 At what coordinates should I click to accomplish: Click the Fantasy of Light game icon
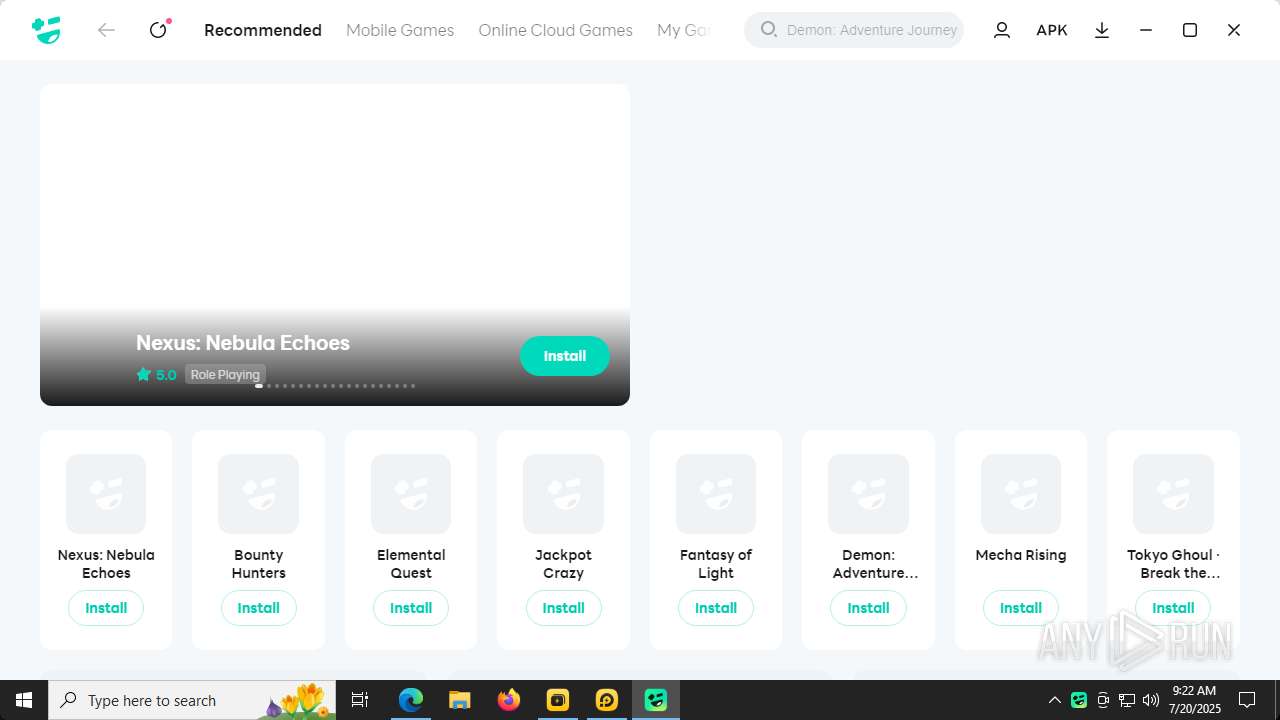click(716, 494)
